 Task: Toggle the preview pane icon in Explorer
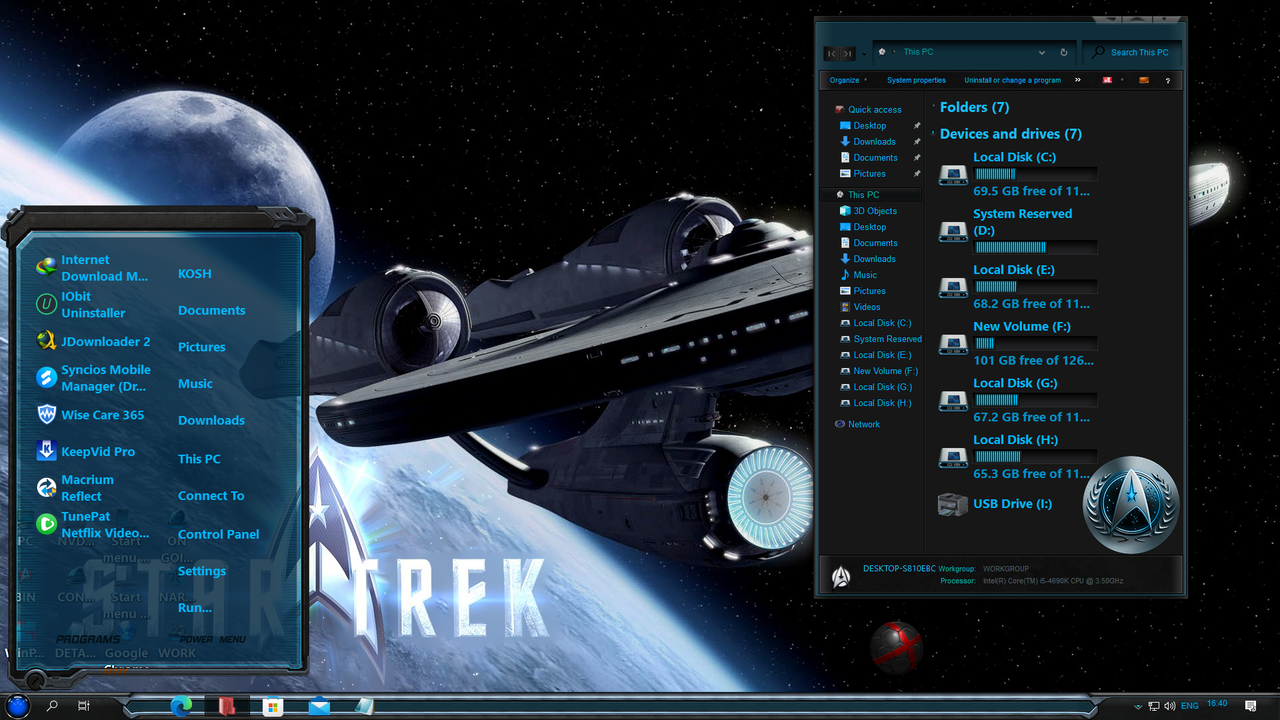tap(1144, 80)
